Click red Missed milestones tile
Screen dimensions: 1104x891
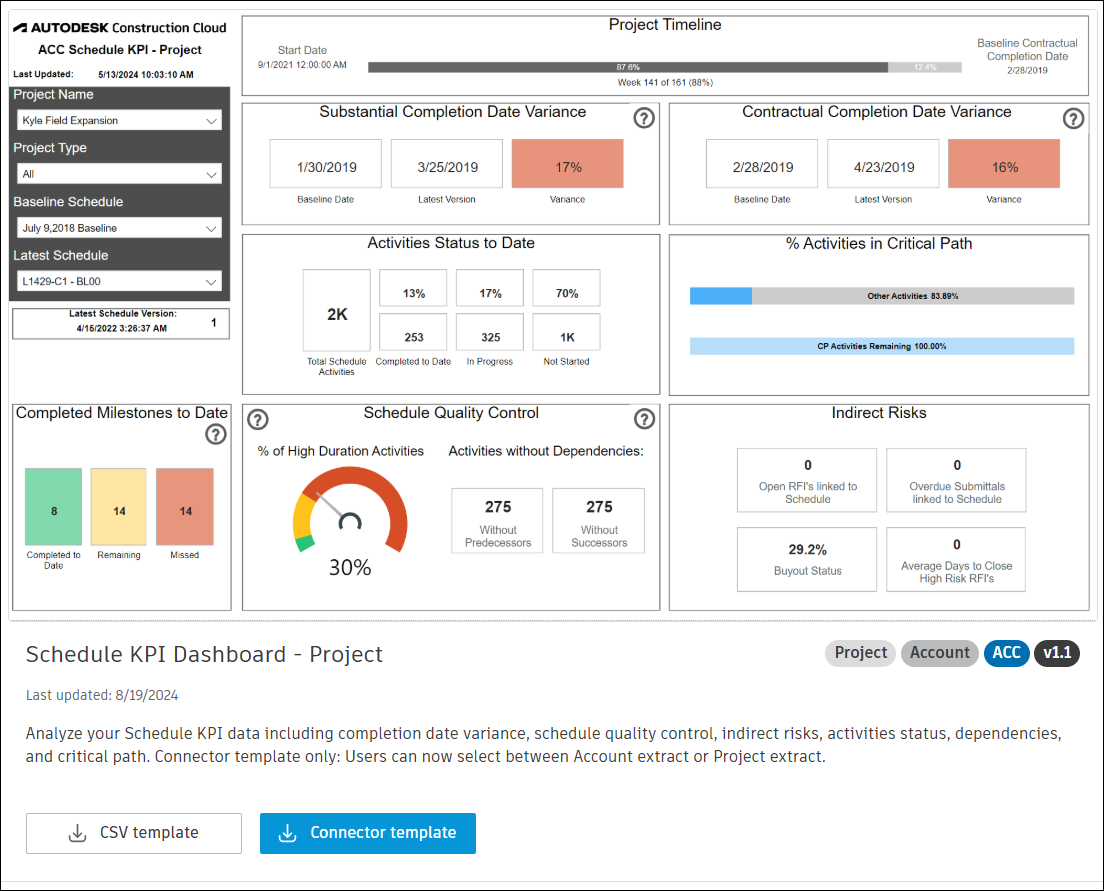click(x=184, y=506)
